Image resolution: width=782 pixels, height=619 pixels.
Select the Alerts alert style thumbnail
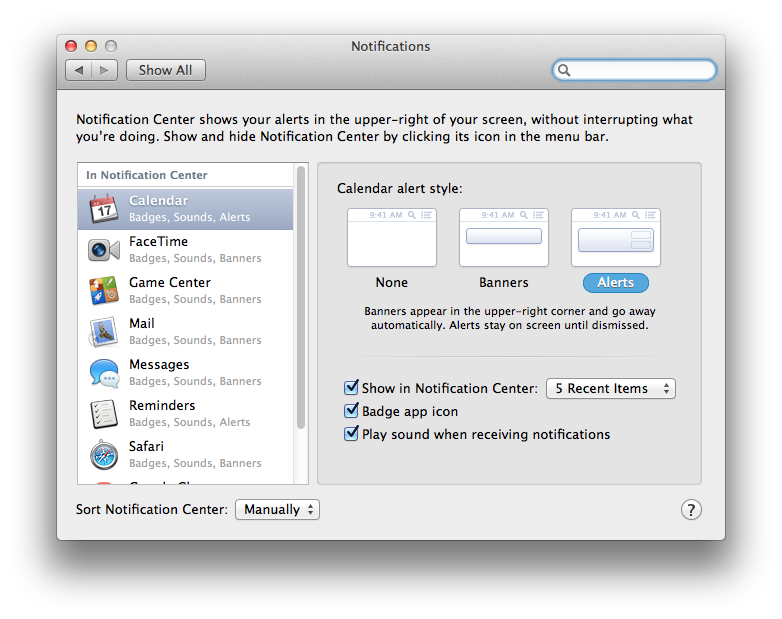(615, 237)
